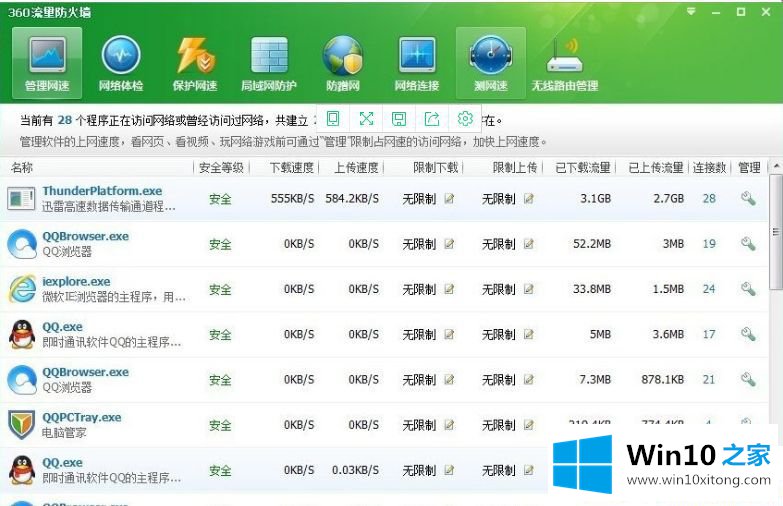Image resolution: width=783 pixels, height=506 pixels.
Task: Click the iexplore.exe program name
Action: 76,282
